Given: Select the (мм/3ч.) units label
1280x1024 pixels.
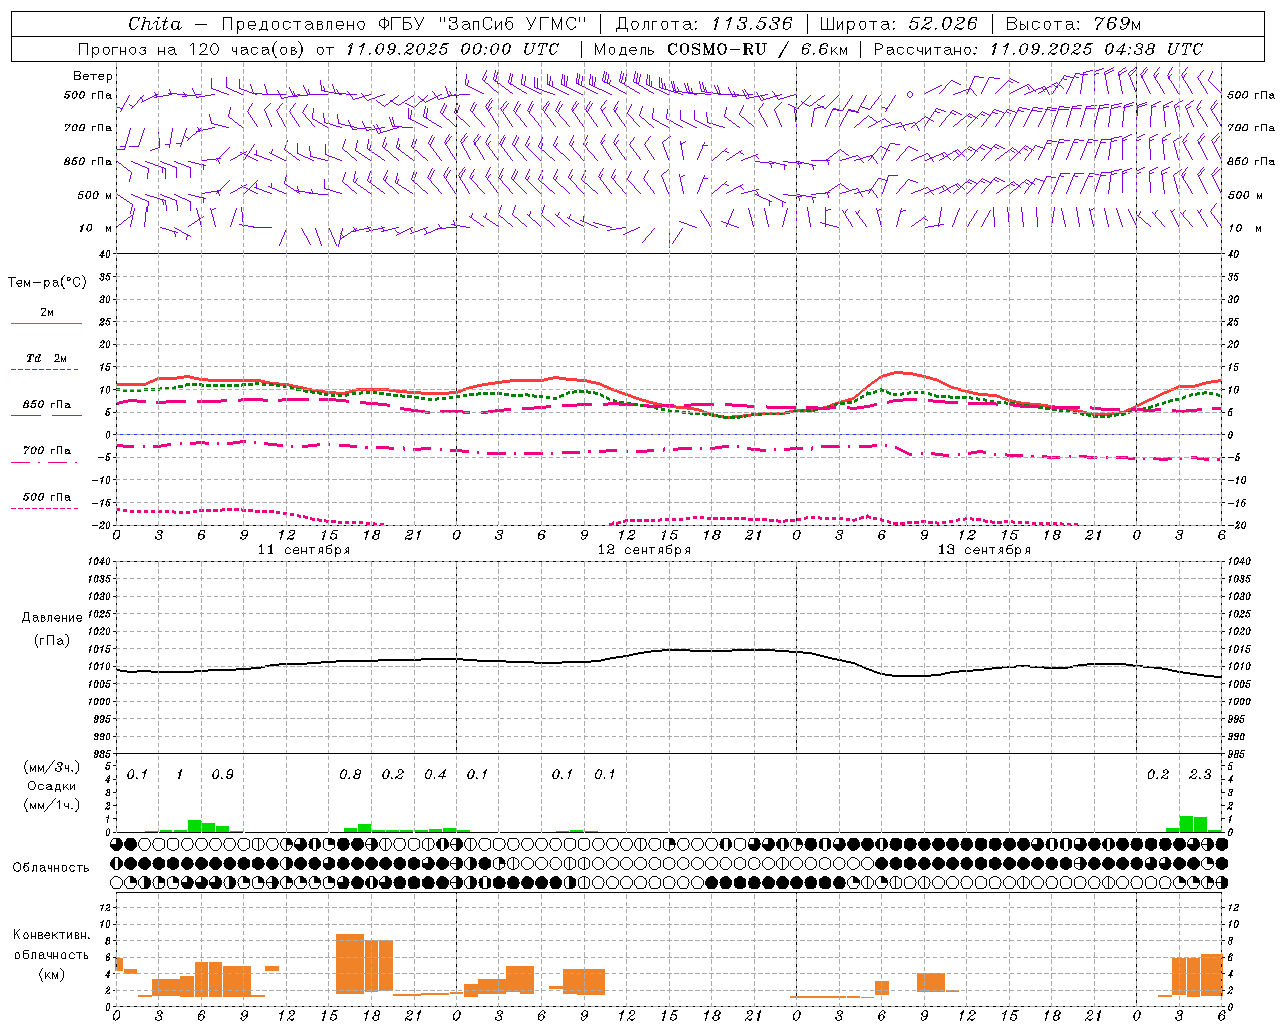Looking at the screenshot, I should click(x=51, y=767).
